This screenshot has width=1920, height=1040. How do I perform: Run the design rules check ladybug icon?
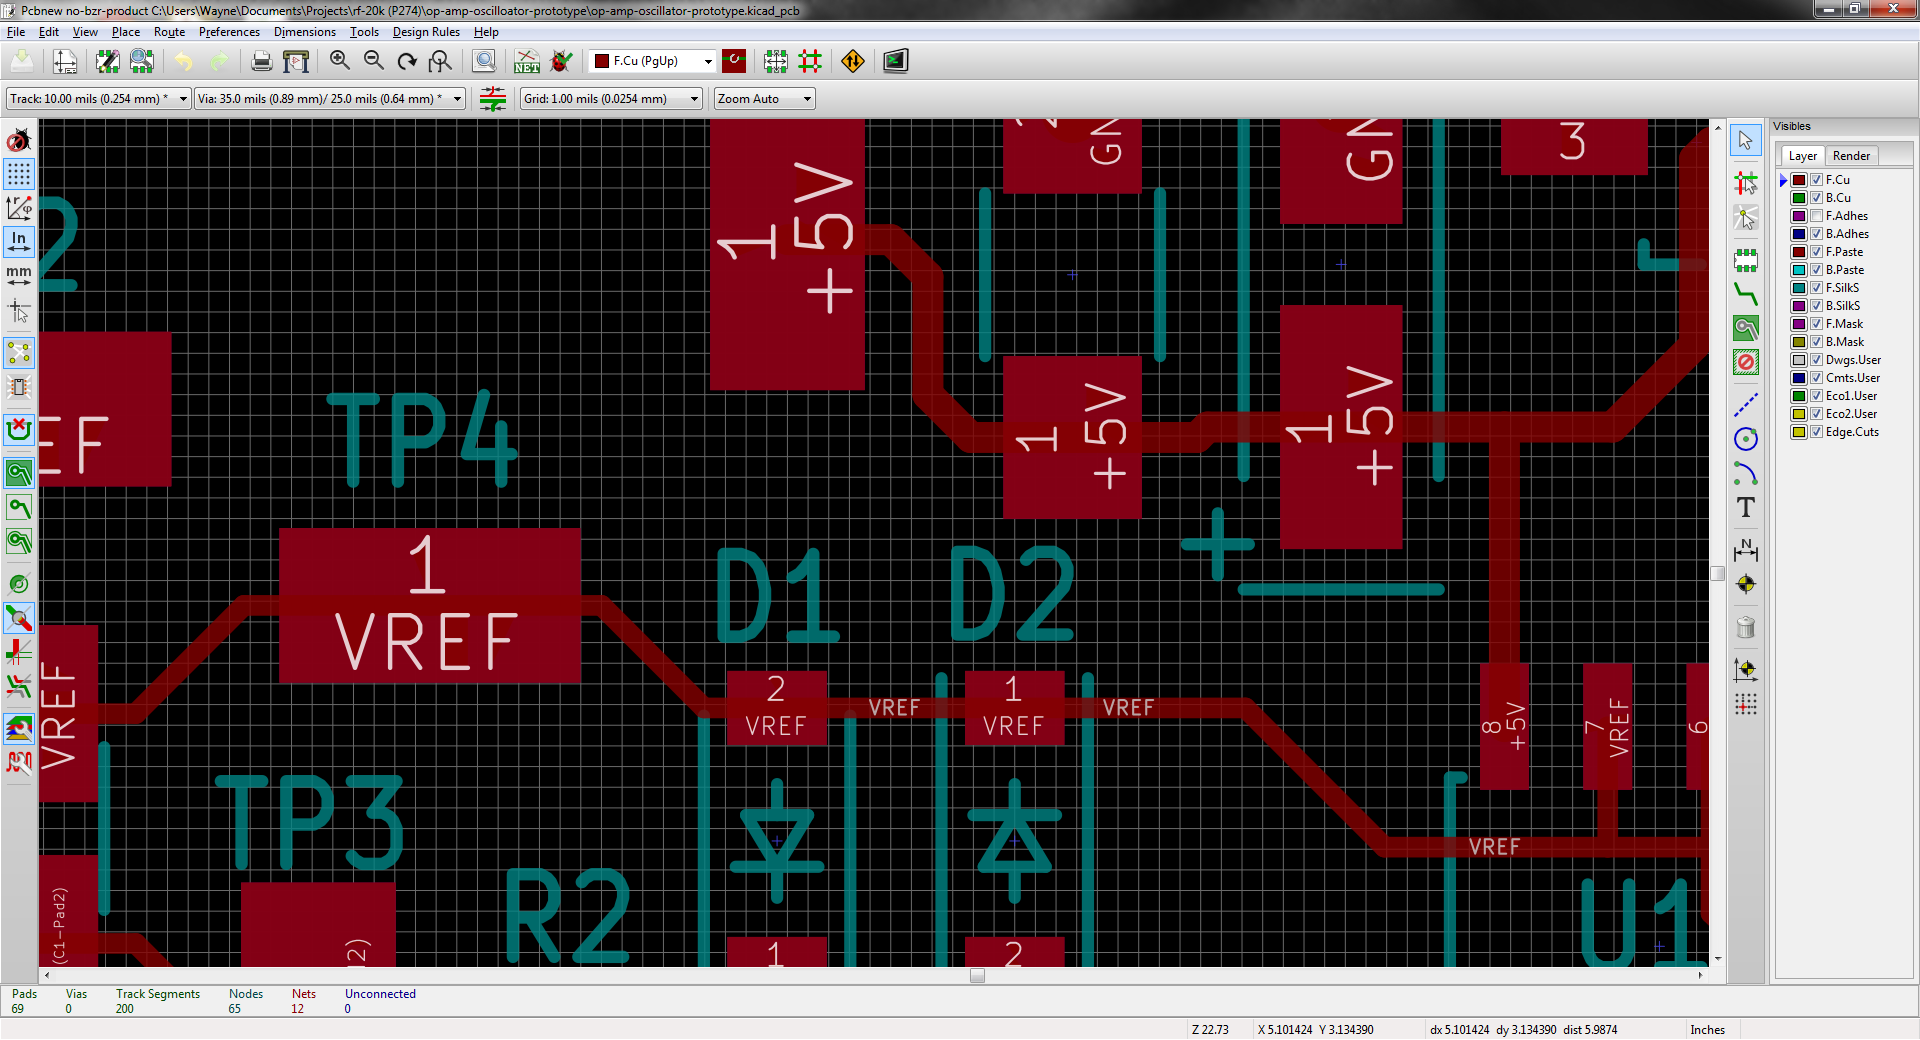click(562, 62)
